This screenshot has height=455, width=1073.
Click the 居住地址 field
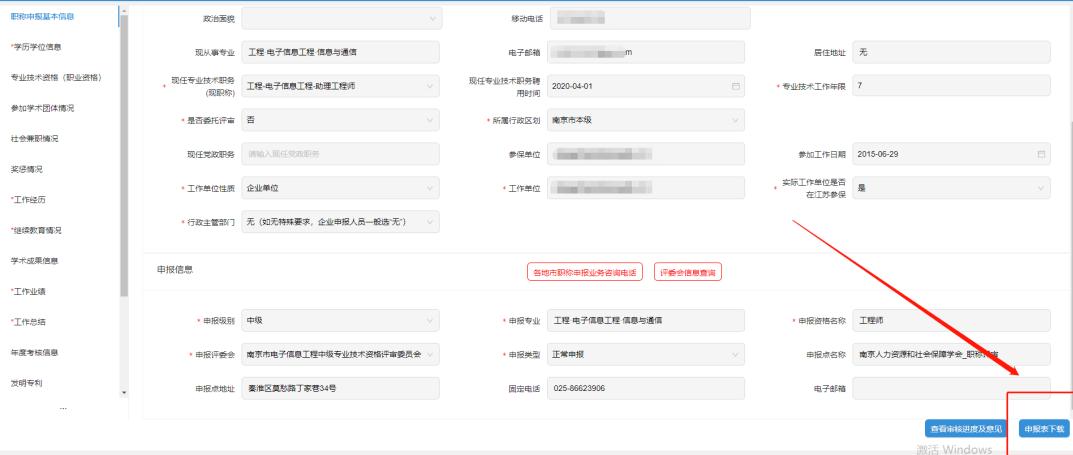951,52
